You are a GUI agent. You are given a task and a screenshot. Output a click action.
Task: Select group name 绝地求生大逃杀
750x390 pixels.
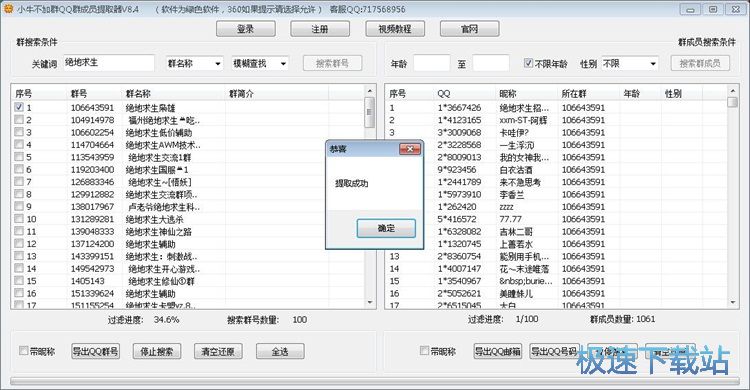click(x=154, y=219)
